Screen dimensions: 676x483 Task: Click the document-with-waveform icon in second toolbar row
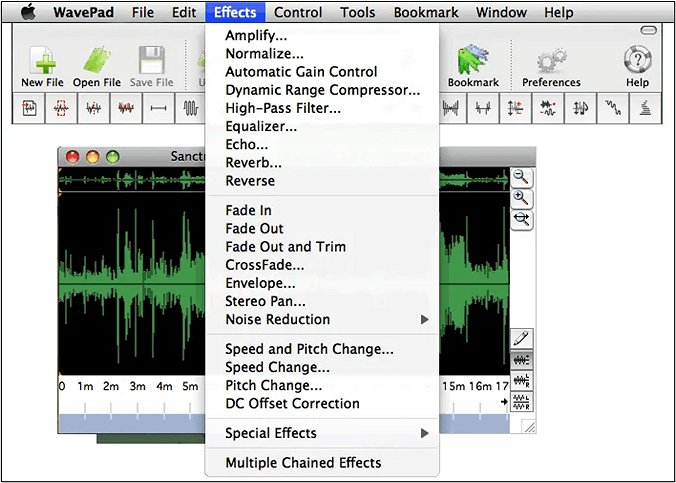point(29,108)
